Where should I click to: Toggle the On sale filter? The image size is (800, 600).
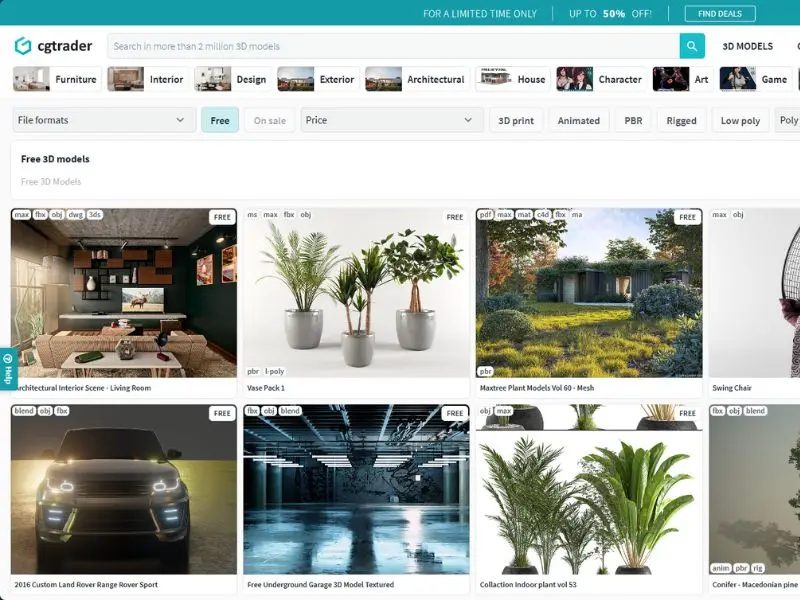coord(270,120)
